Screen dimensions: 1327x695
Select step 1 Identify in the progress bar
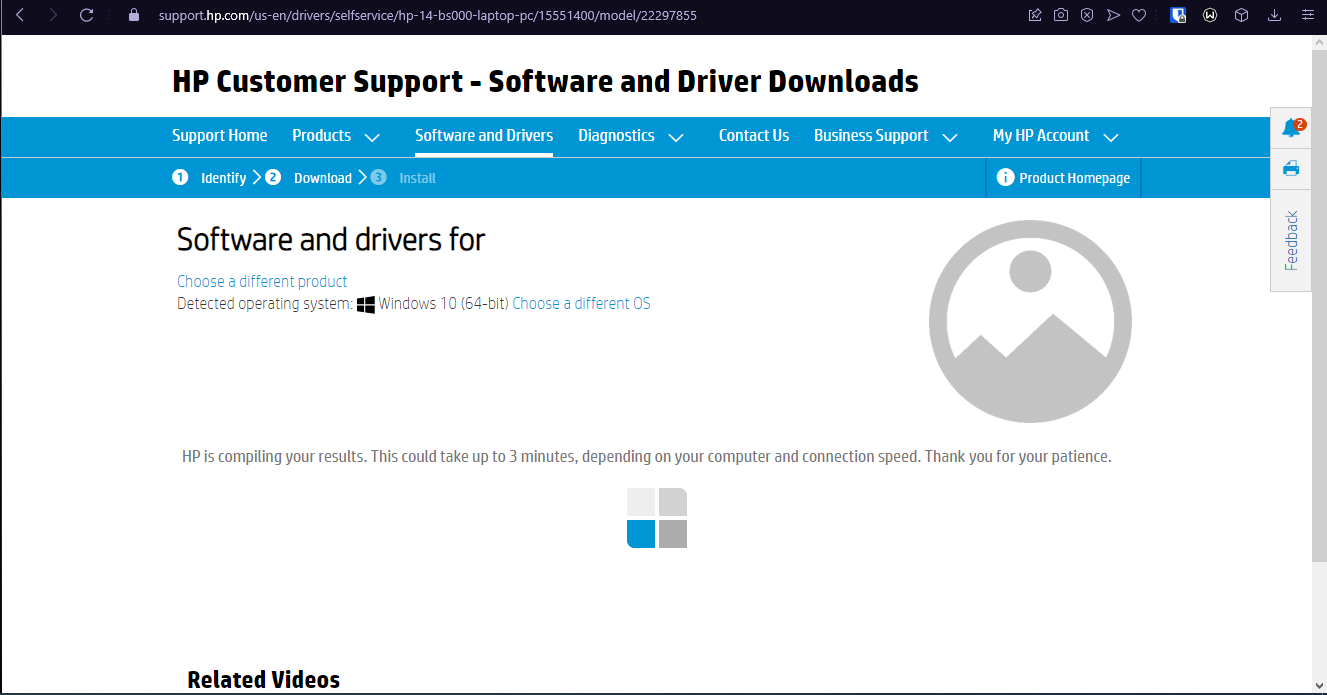pos(212,177)
